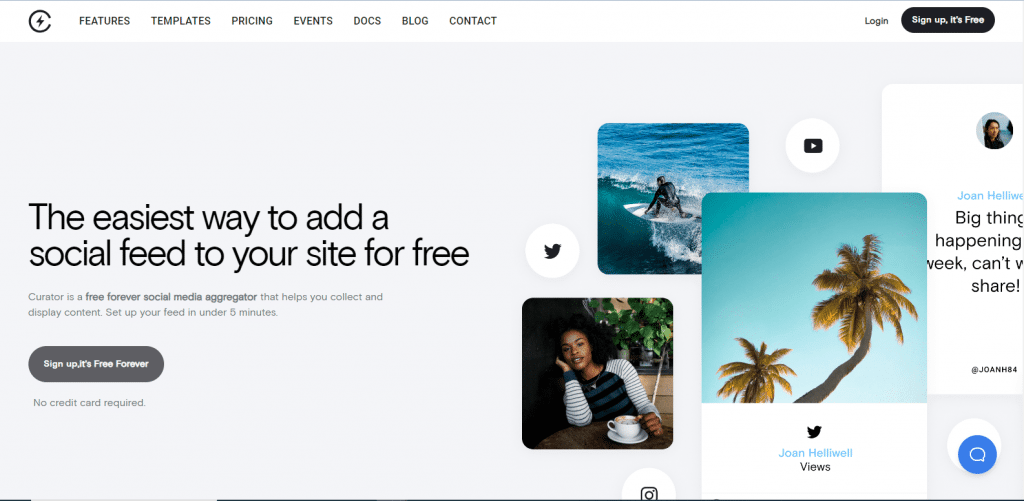The height and width of the screenshot is (501, 1024).
Task: Click the Curator lightning bolt logo
Action: tap(40, 21)
